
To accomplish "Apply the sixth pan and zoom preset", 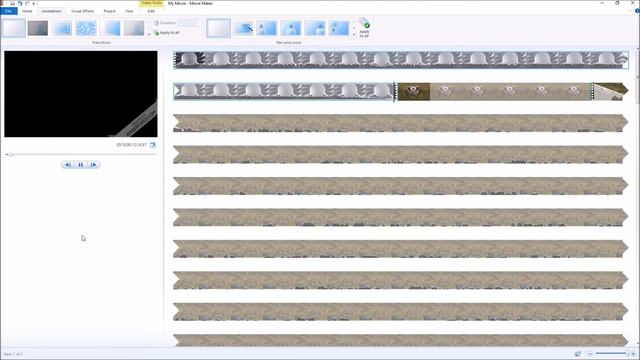I will 339,29.
